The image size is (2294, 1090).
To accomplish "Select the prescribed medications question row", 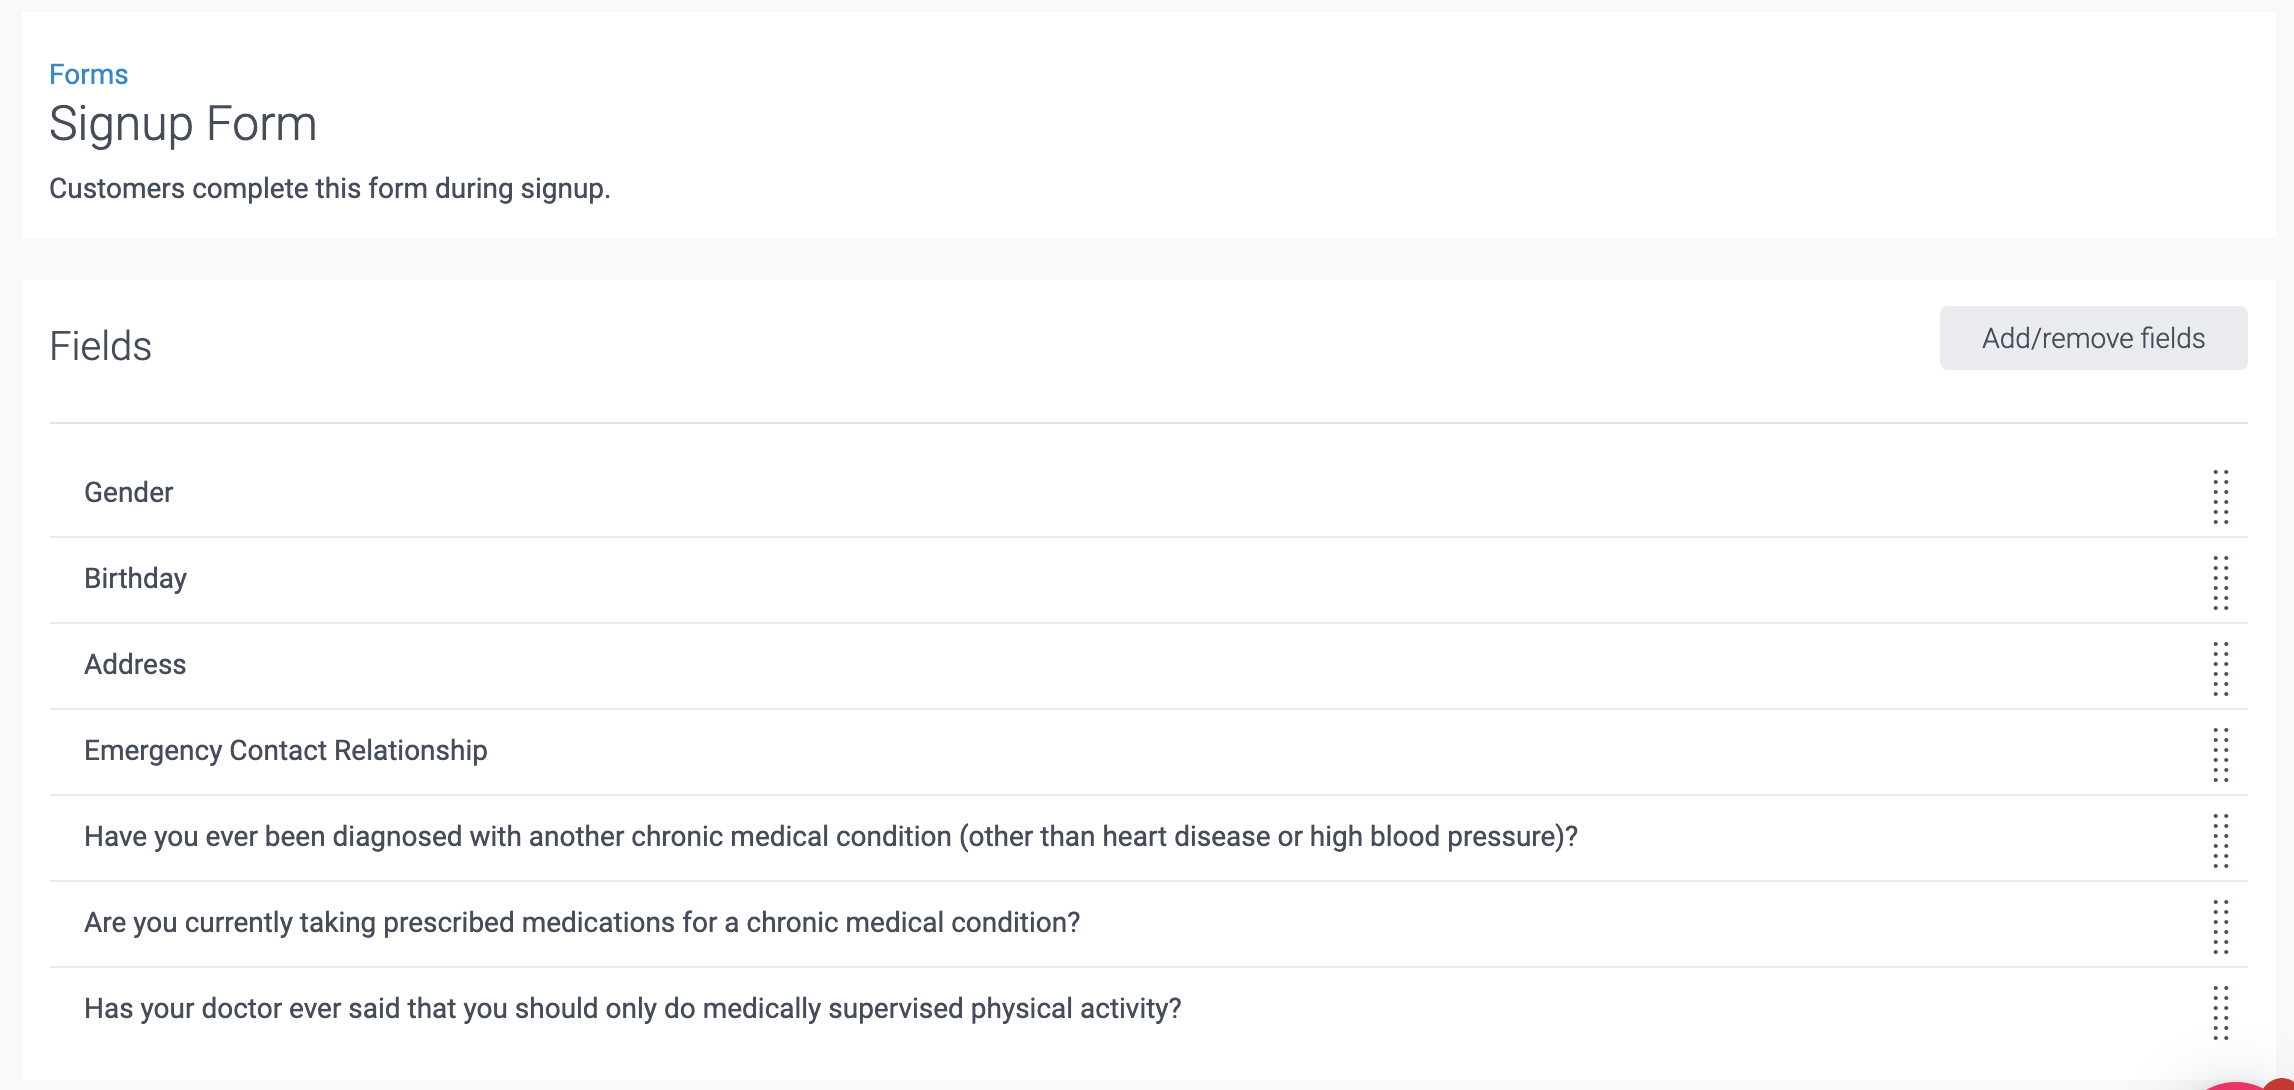I will click(x=582, y=923).
